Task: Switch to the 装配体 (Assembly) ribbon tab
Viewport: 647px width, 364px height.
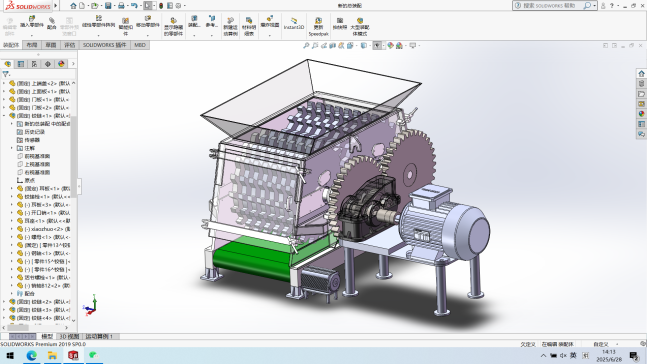Action: tap(11, 45)
